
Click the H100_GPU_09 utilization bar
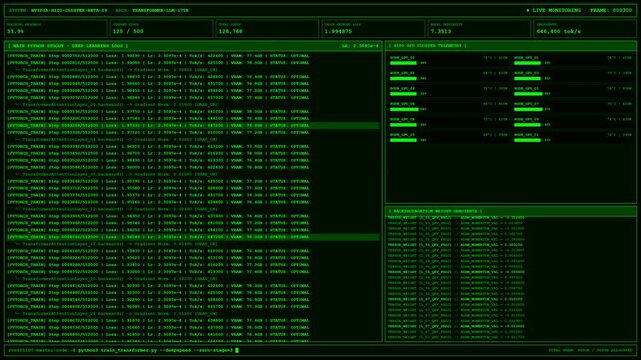click(x=527, y=125)
